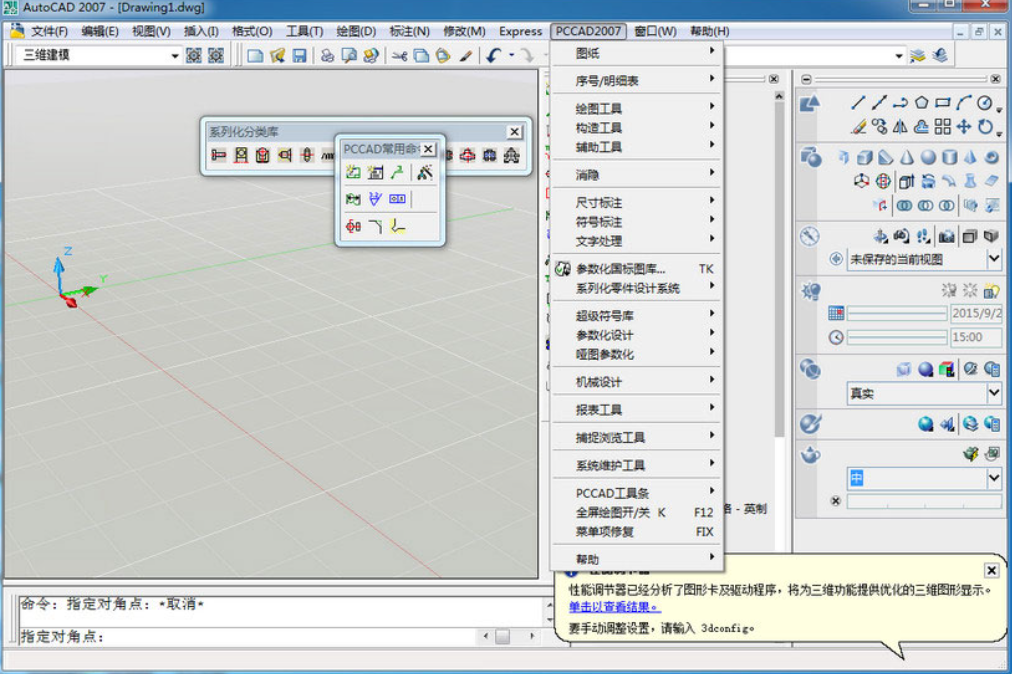Image resolution: width=1012 pixels, height=674 pixels.
Task: Click the New drawing icon
Action: click(x=256, y=56)
